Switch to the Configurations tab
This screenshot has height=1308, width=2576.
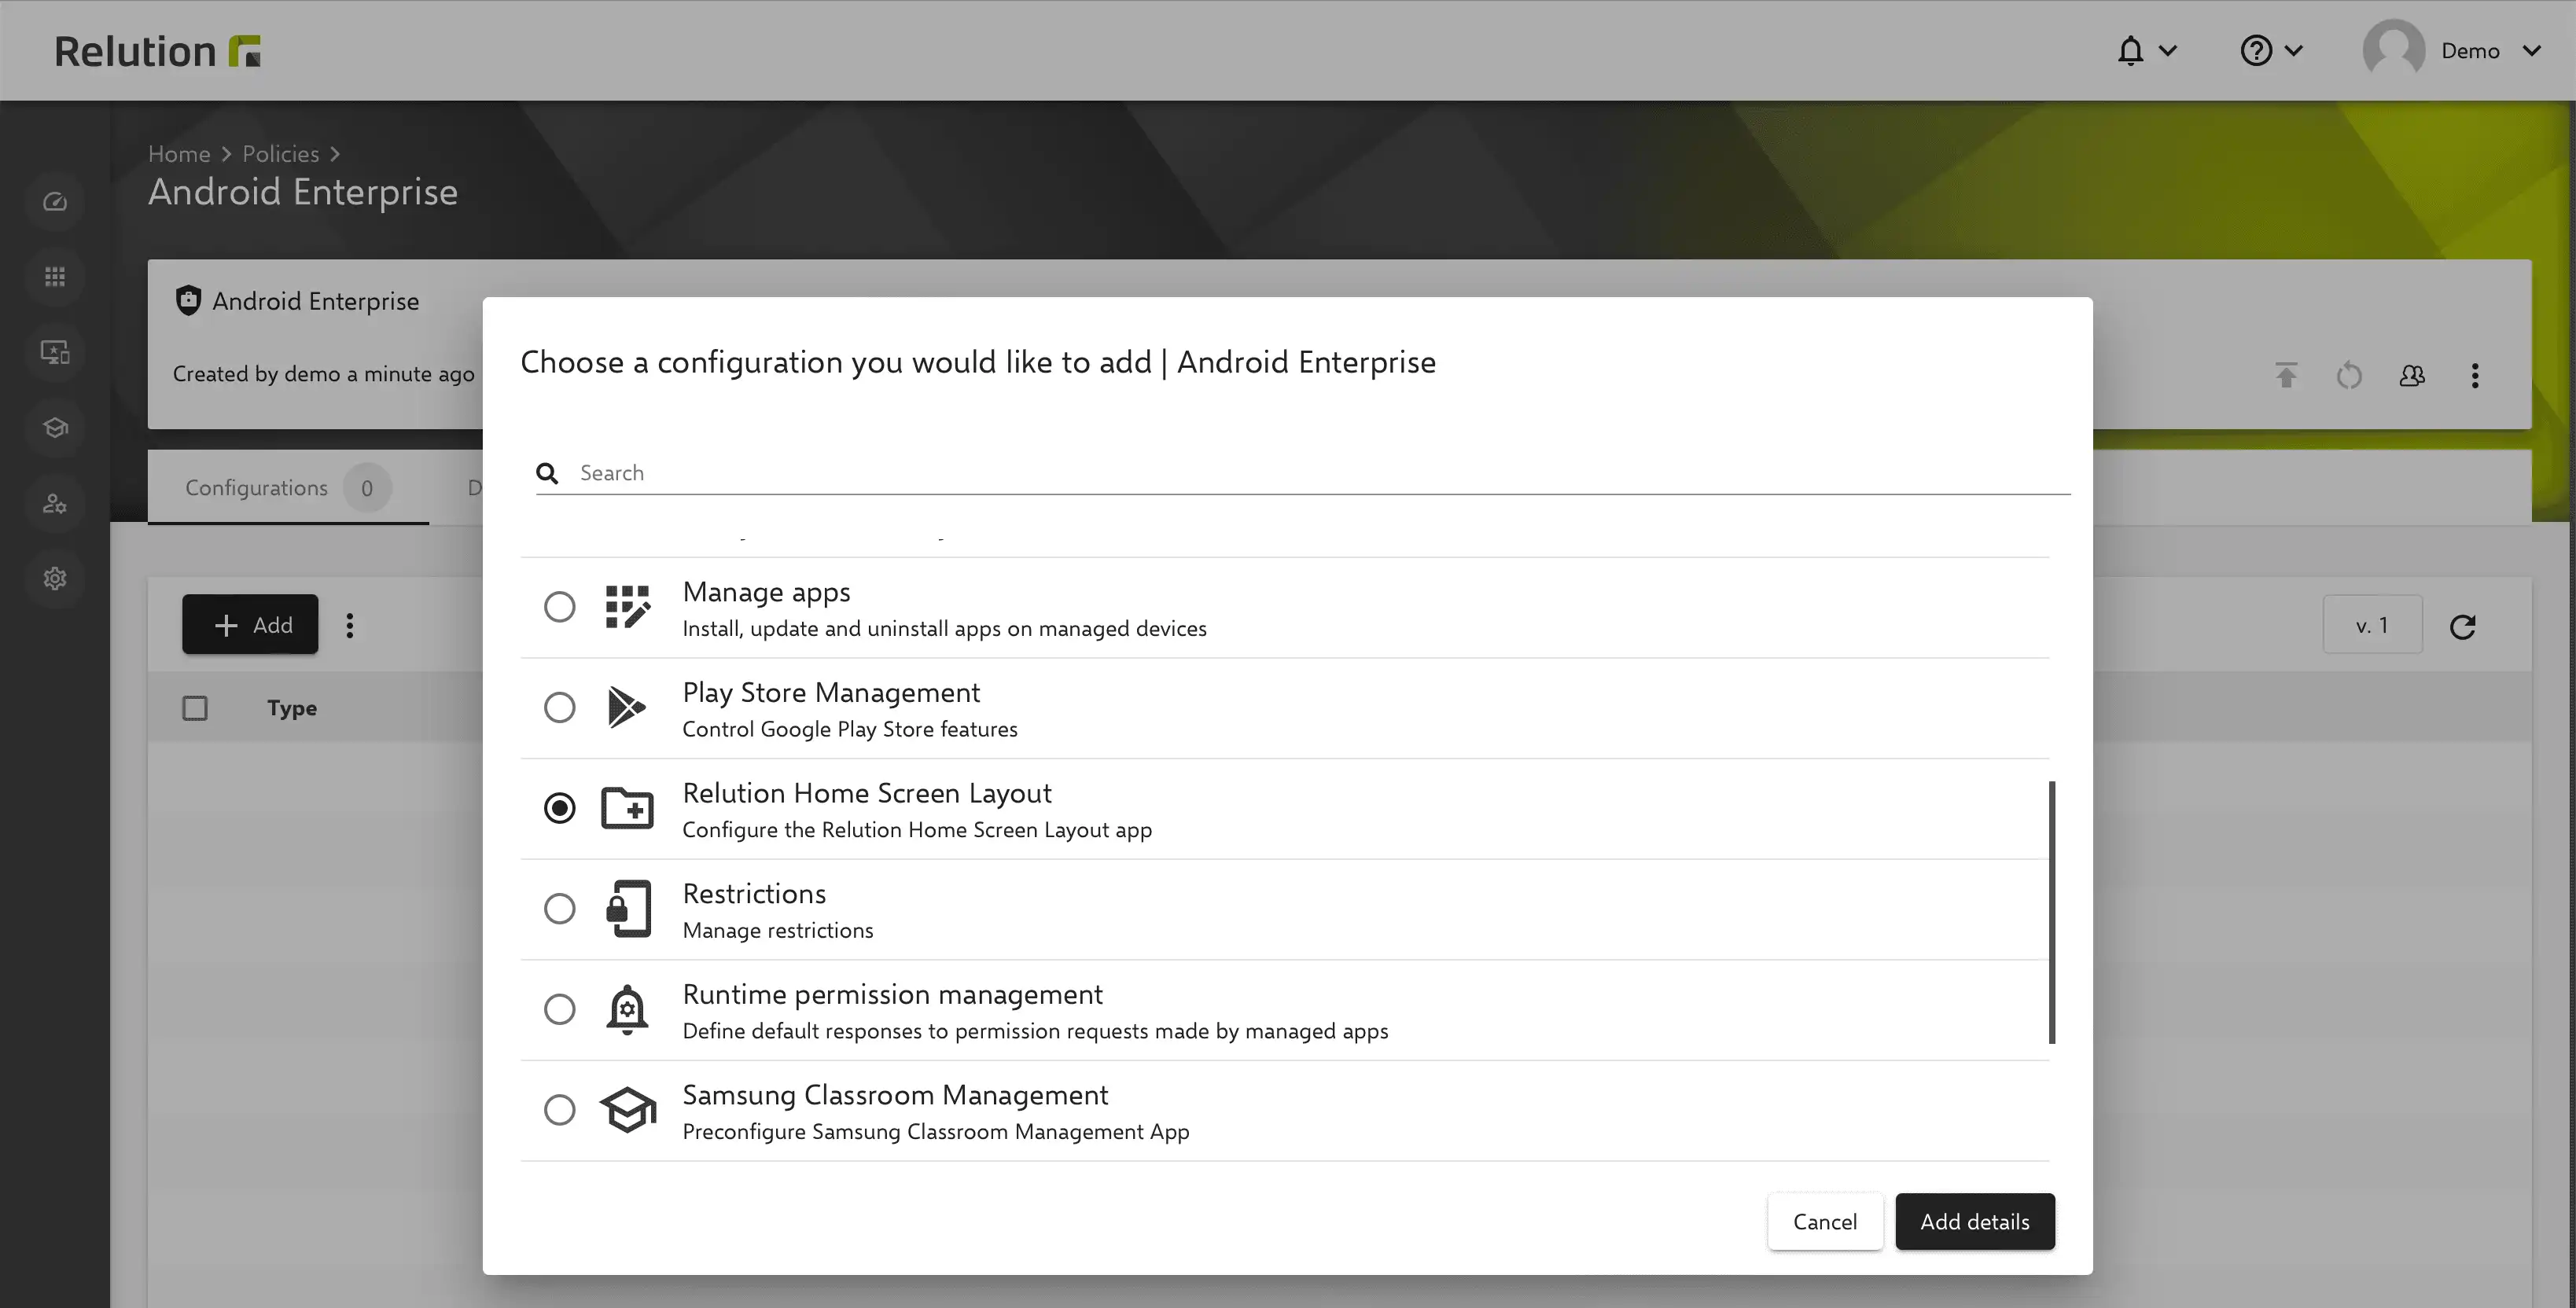[x=288, y=487]
